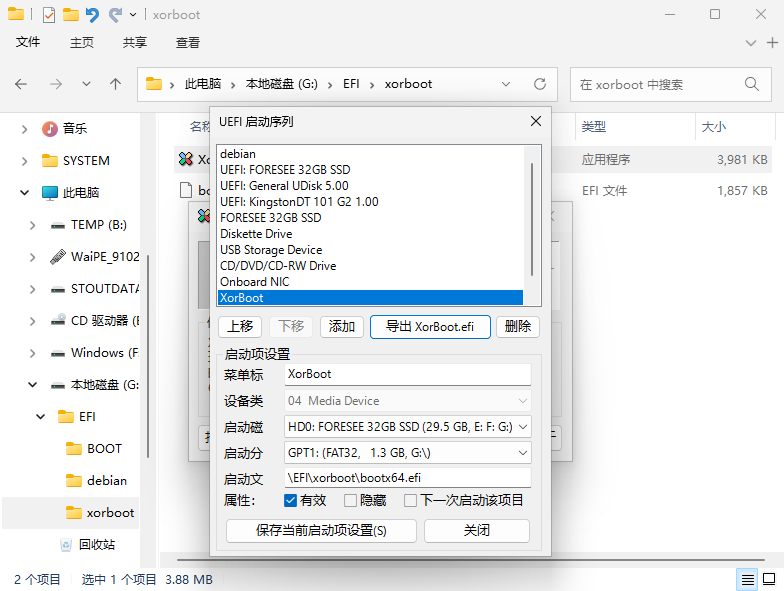Open the GPT1: FAT32 partition dropdown

pos(408,452)
